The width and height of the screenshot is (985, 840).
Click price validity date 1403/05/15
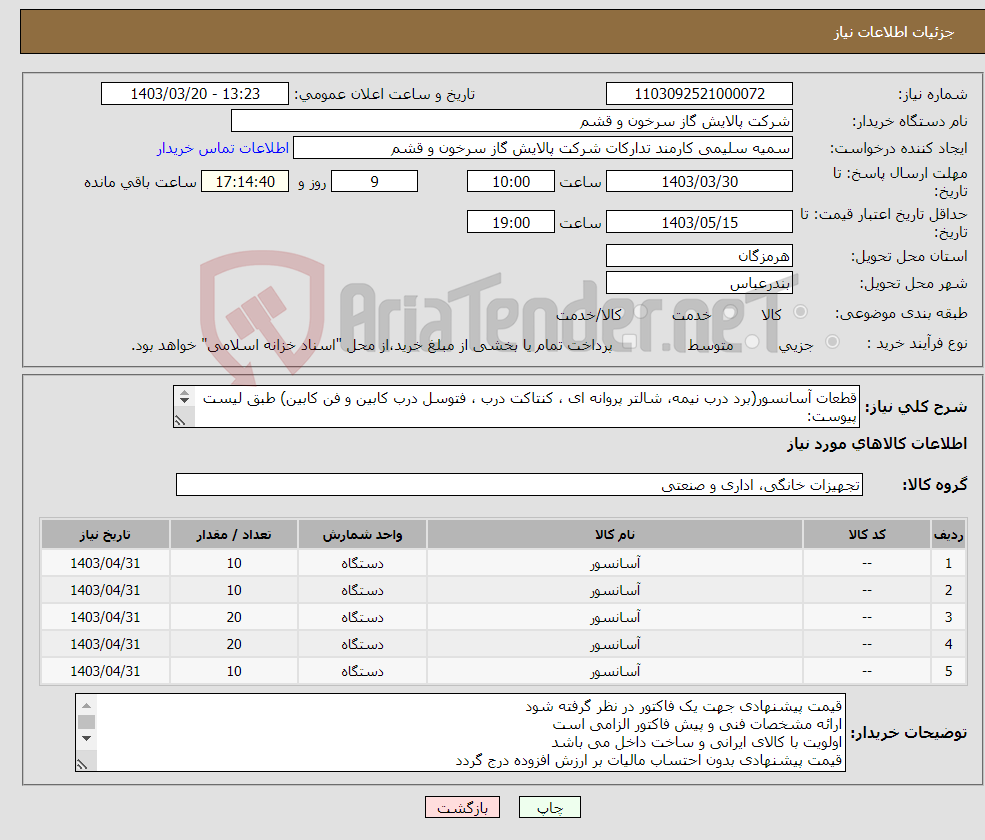click(x=699, y=222)
